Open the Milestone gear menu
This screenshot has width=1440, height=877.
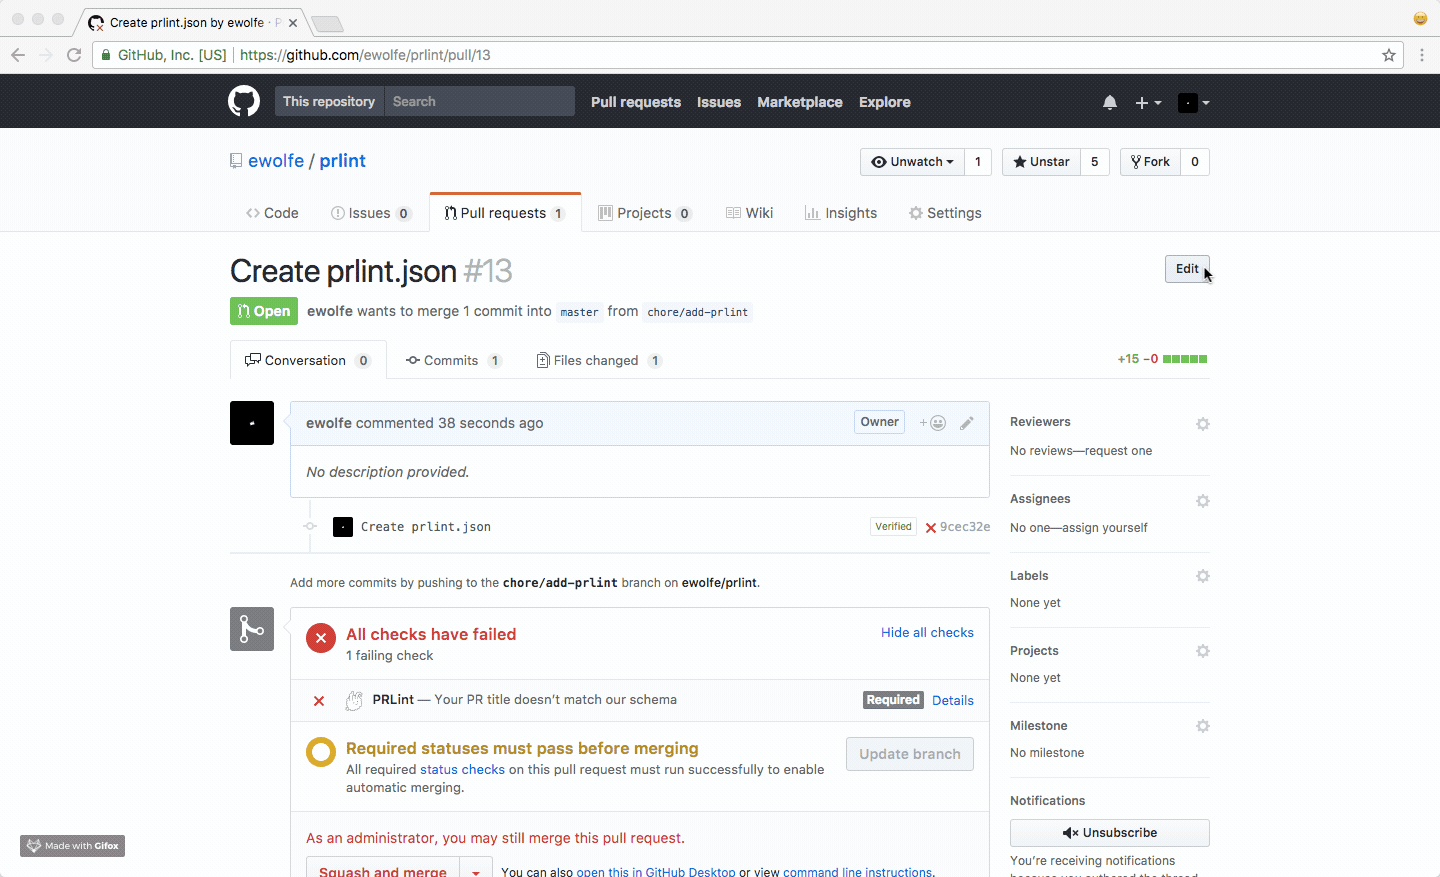coord(1203,726)
